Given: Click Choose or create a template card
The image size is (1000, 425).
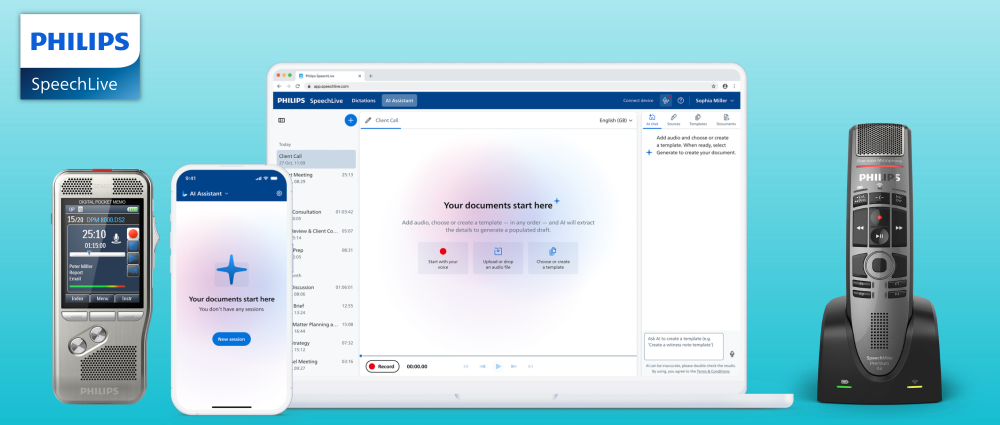Looking at the screenshot, I should click(x=553, y=258).
